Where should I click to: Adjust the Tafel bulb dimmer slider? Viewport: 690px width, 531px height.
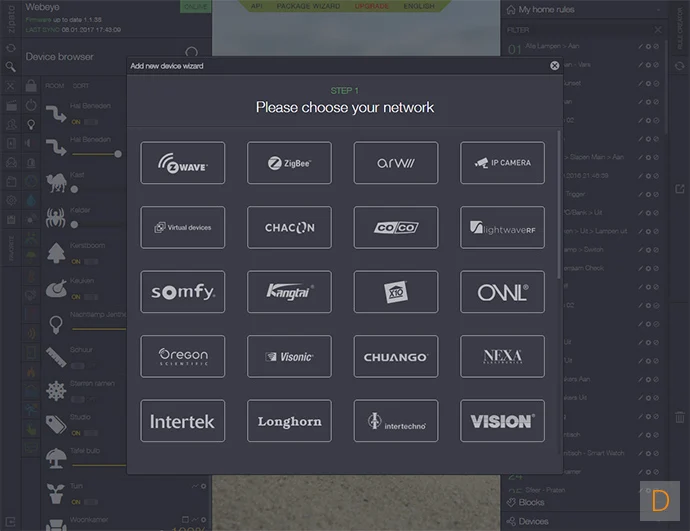click(99, 465)
